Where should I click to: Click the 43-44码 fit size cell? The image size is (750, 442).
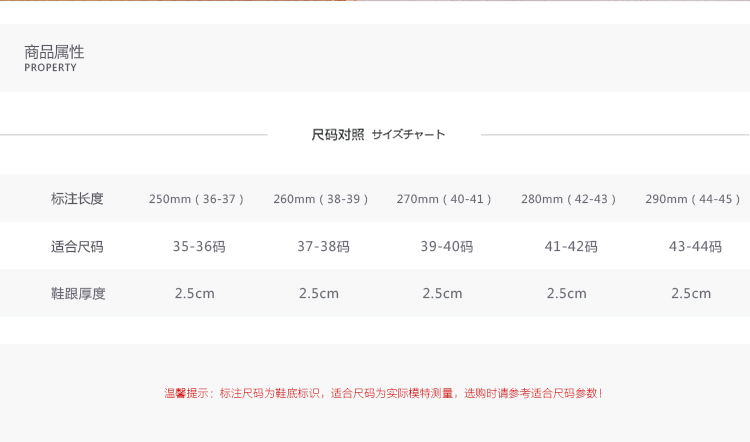point(695,246)
